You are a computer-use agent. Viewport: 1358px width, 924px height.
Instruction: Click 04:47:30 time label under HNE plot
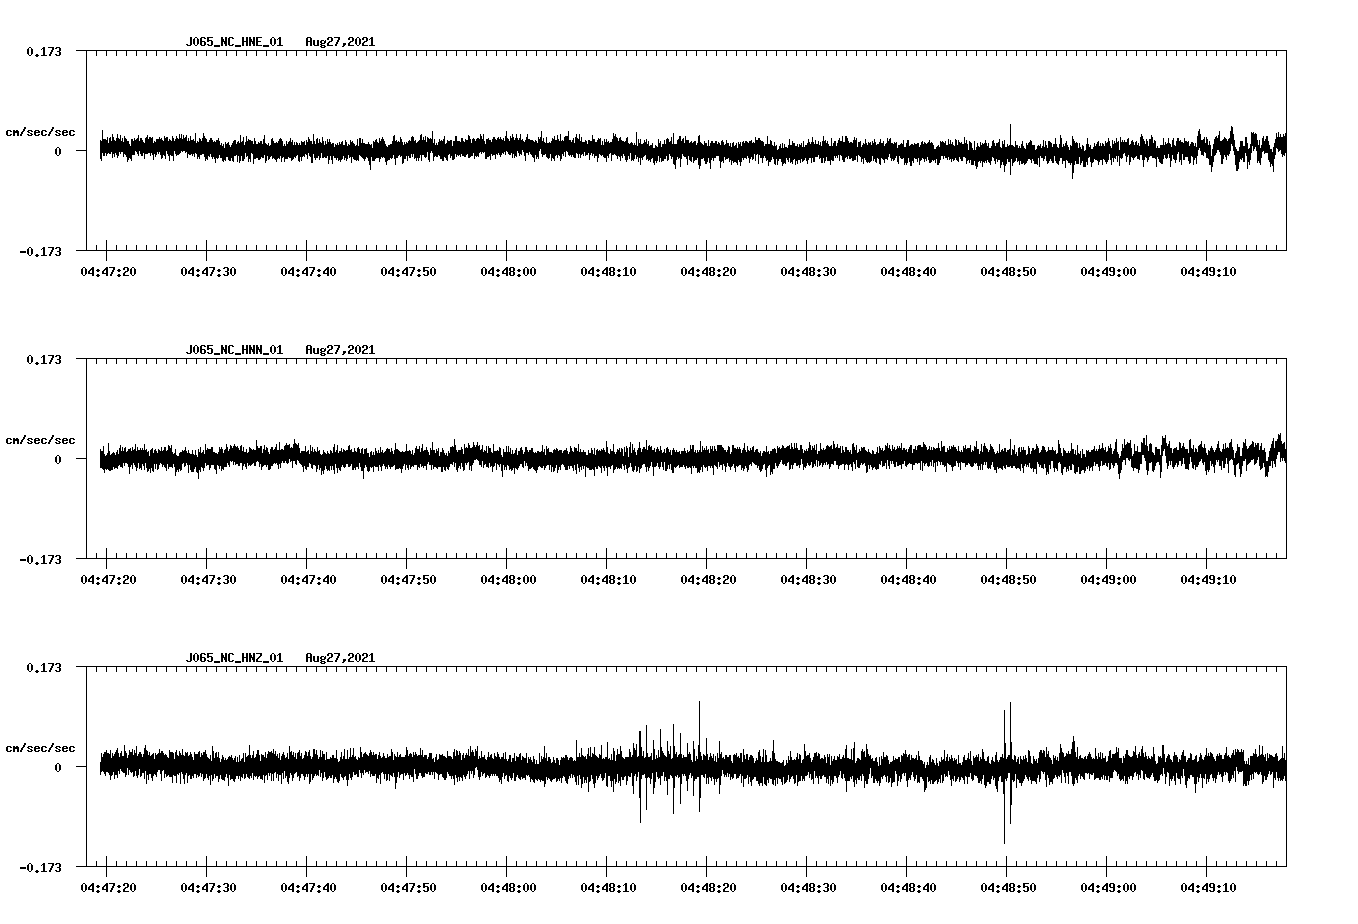(x=208, y=271)
